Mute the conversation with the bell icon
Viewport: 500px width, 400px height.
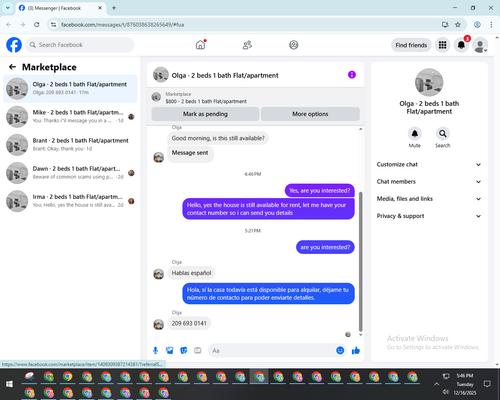(x=415, y=134)
